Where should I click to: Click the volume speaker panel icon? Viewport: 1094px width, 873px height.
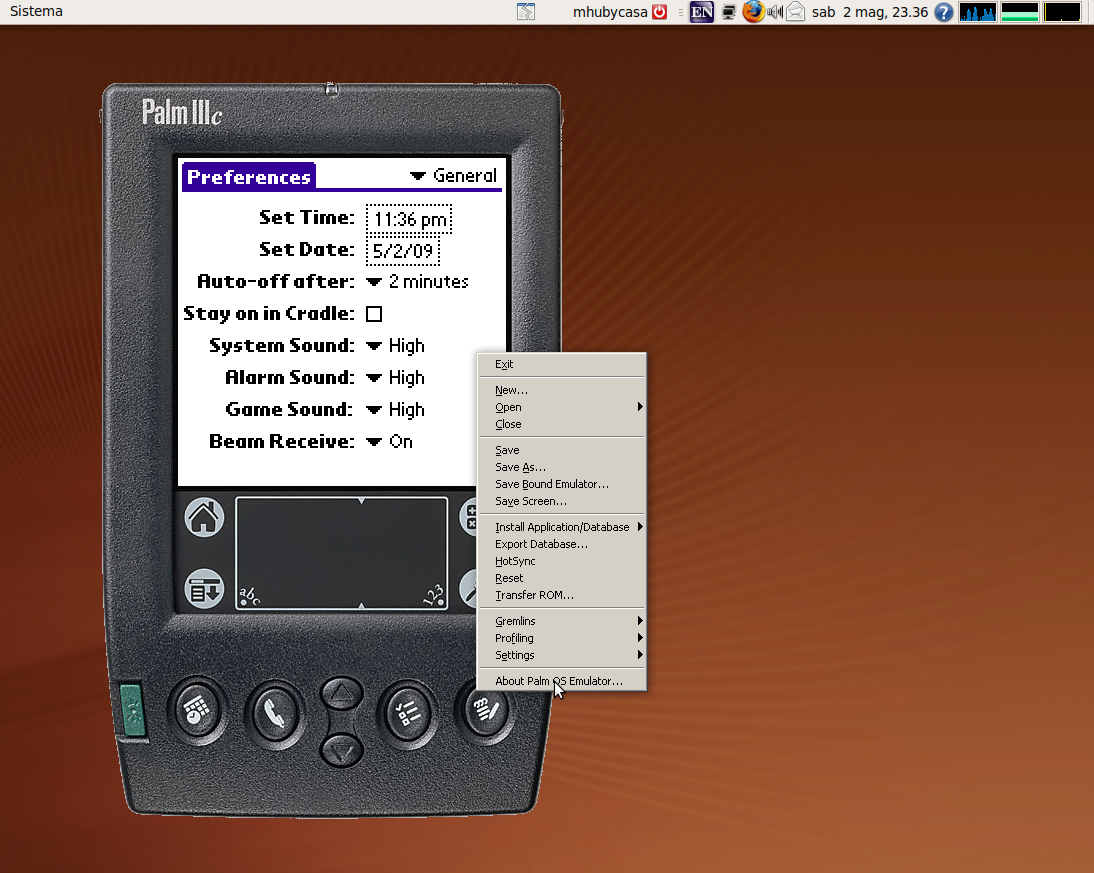click(774, 12)
